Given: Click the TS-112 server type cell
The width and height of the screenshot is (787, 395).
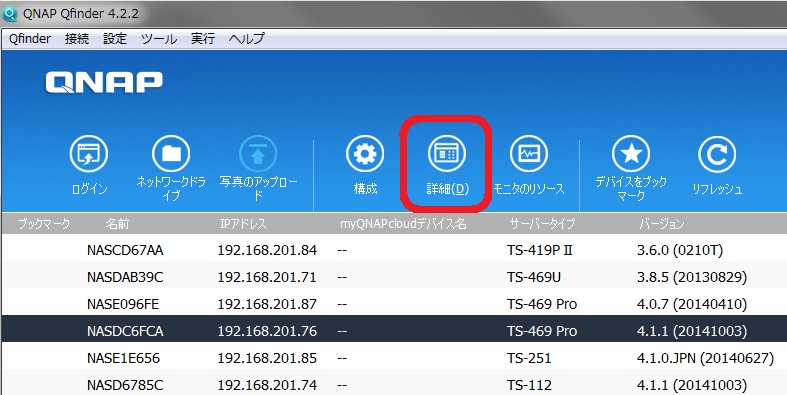Looking at the screenshot, I should (529, 385).
